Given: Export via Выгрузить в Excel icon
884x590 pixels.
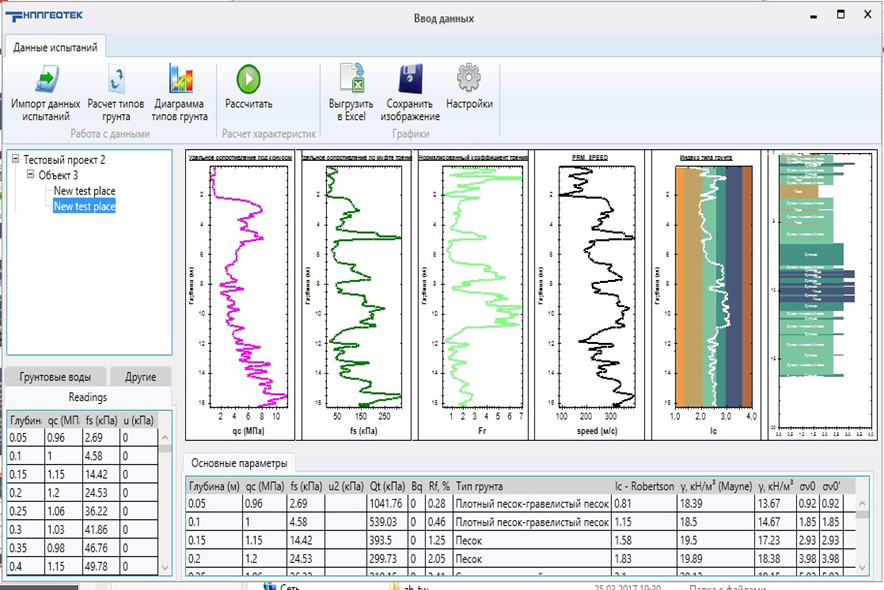Looking at the screenshot, I should point(351,79).
